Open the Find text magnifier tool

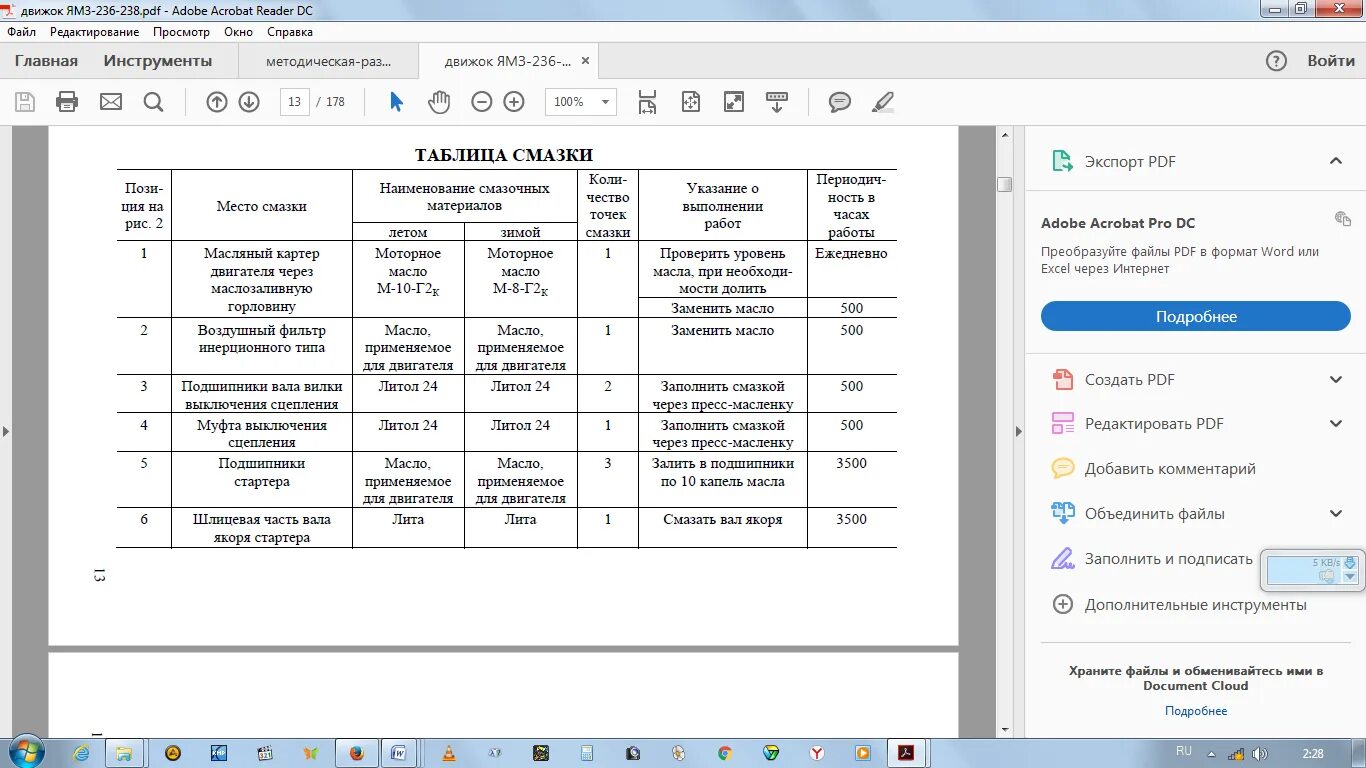click(153, 102)
